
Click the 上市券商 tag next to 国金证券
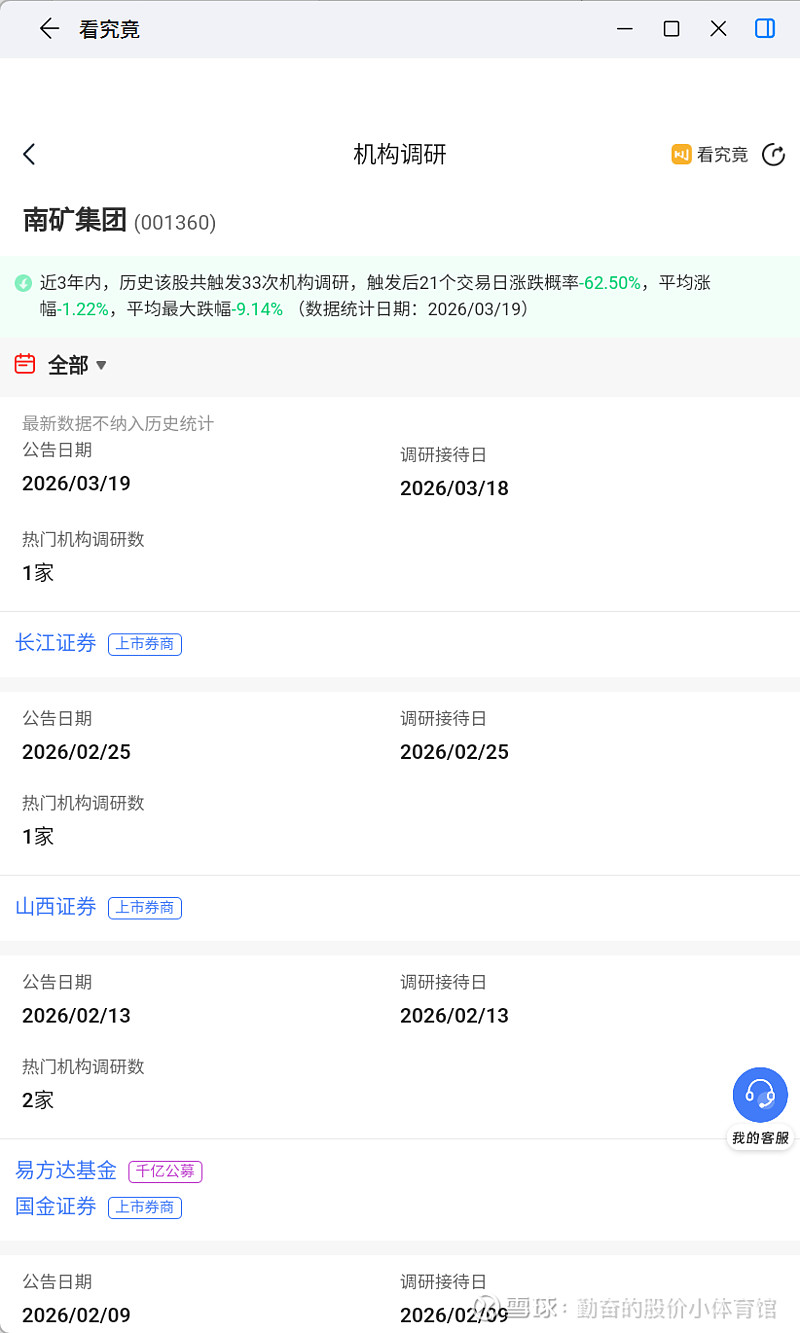pyautogui.click(x=145, y=1207)
